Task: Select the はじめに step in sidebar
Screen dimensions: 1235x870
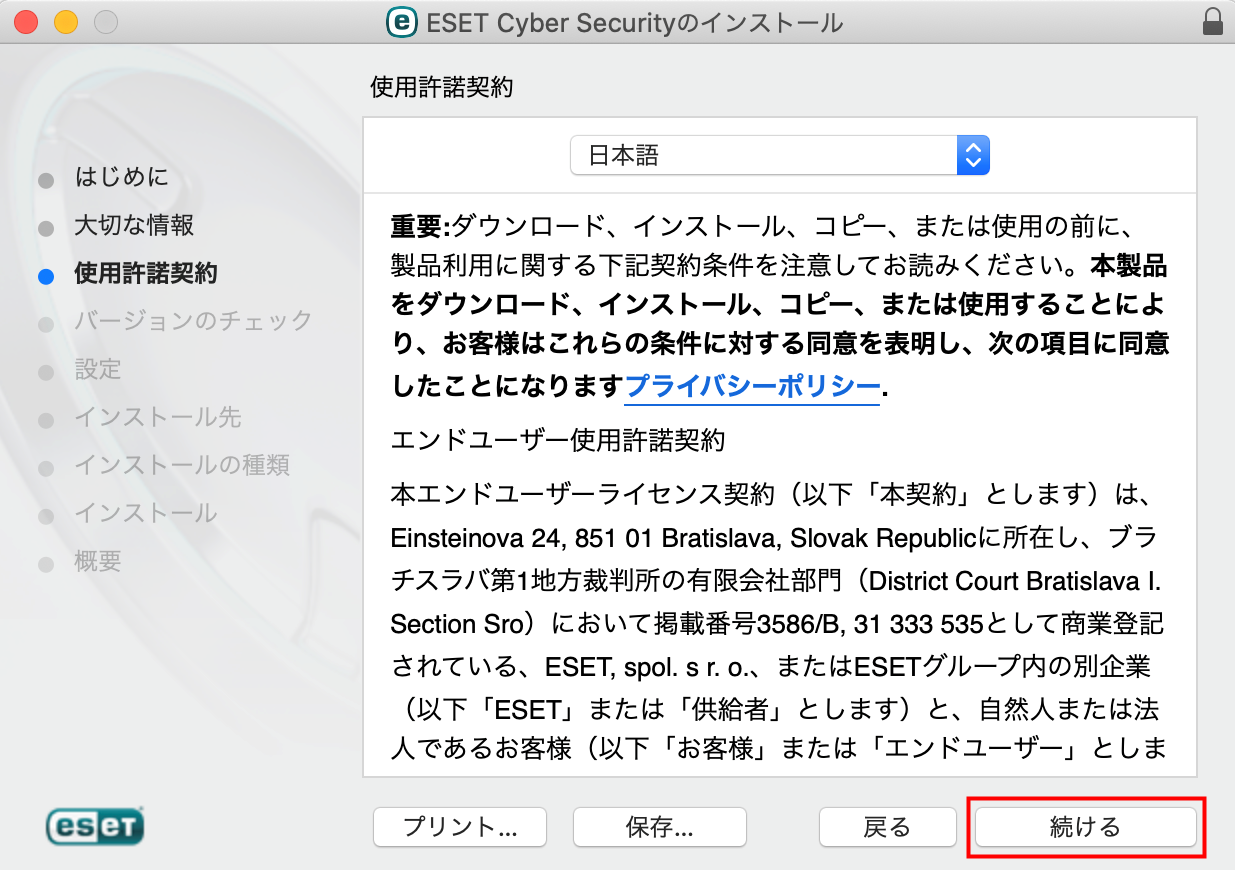Action: click(122, 178)
